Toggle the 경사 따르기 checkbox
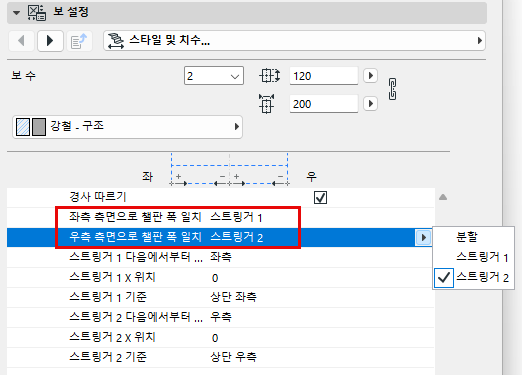522x375 pixels. coord(320,198)
